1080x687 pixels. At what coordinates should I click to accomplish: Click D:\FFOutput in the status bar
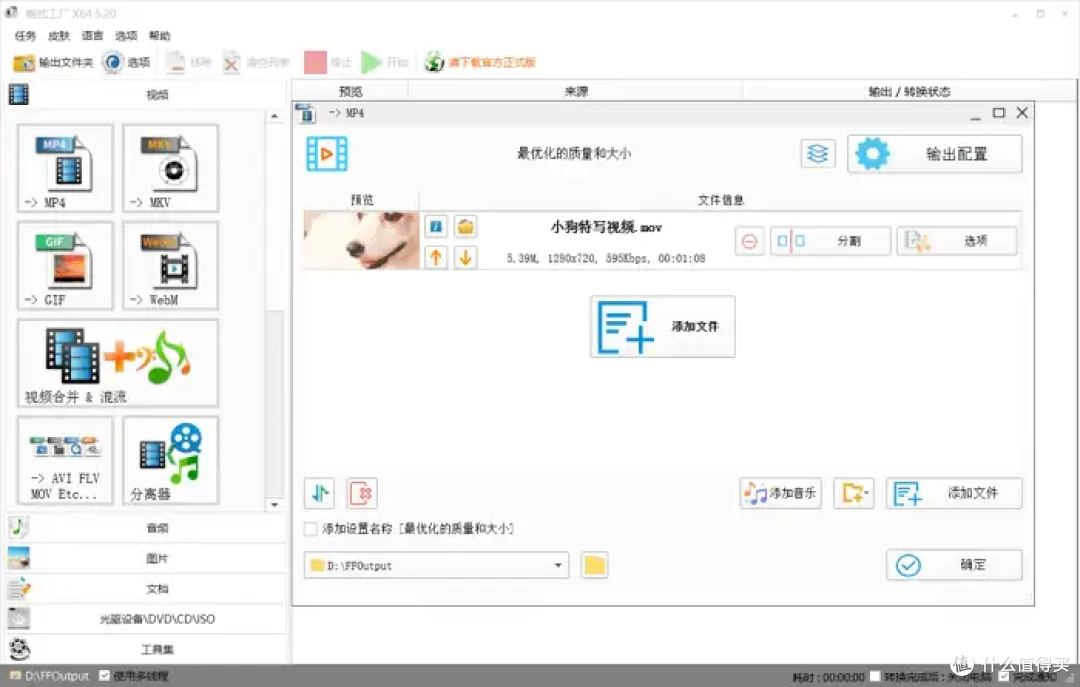click(x=50, y=676)
